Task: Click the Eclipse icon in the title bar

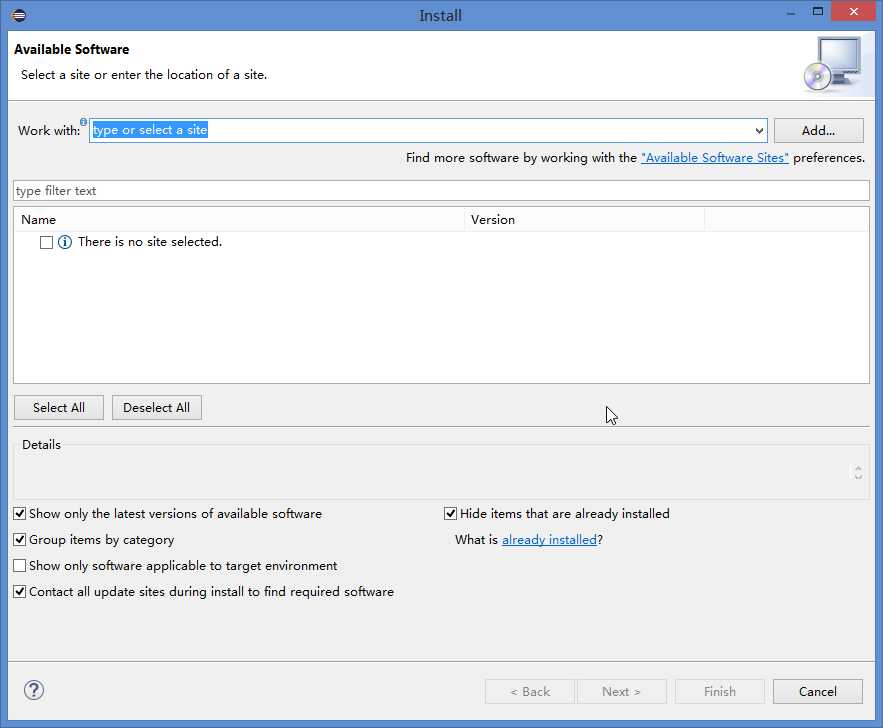Action: coord(19,15)
